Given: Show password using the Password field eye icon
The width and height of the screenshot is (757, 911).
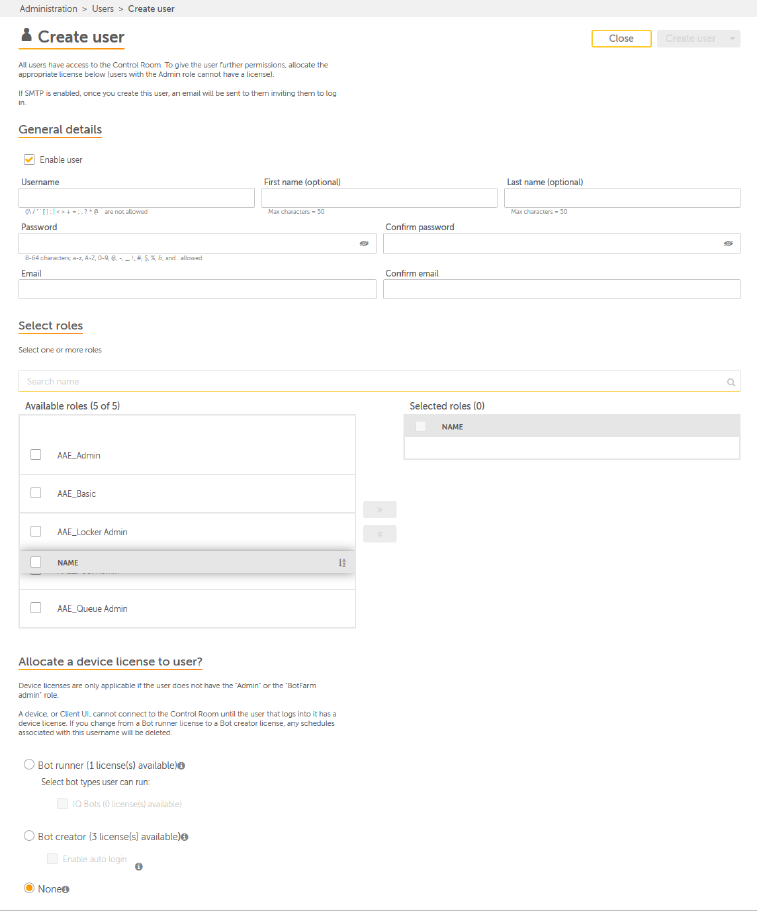Looking at the screenshot, I should click(x=364, y=243).
